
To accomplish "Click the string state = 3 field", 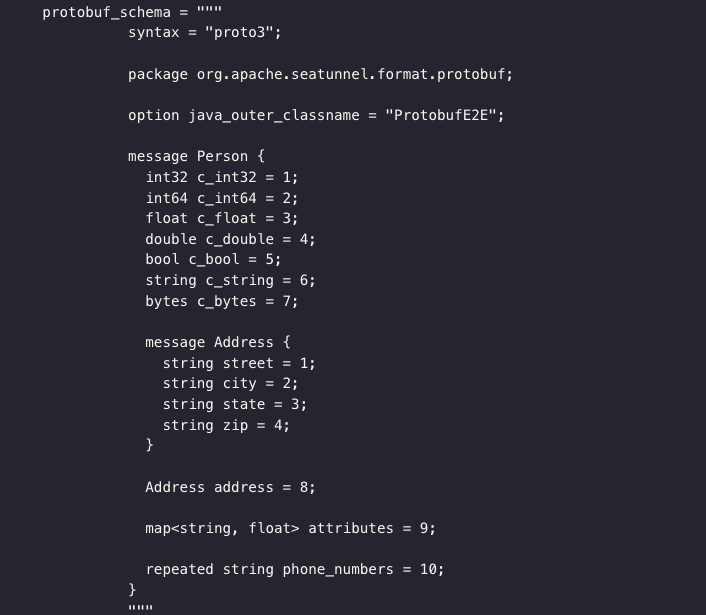I will coord(235,404).
